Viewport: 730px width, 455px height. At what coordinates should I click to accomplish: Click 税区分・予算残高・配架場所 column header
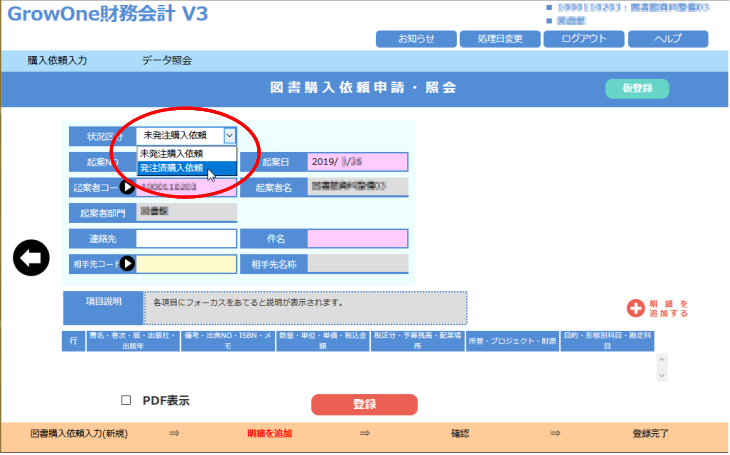pyautogui.click(x=418, y=341)
